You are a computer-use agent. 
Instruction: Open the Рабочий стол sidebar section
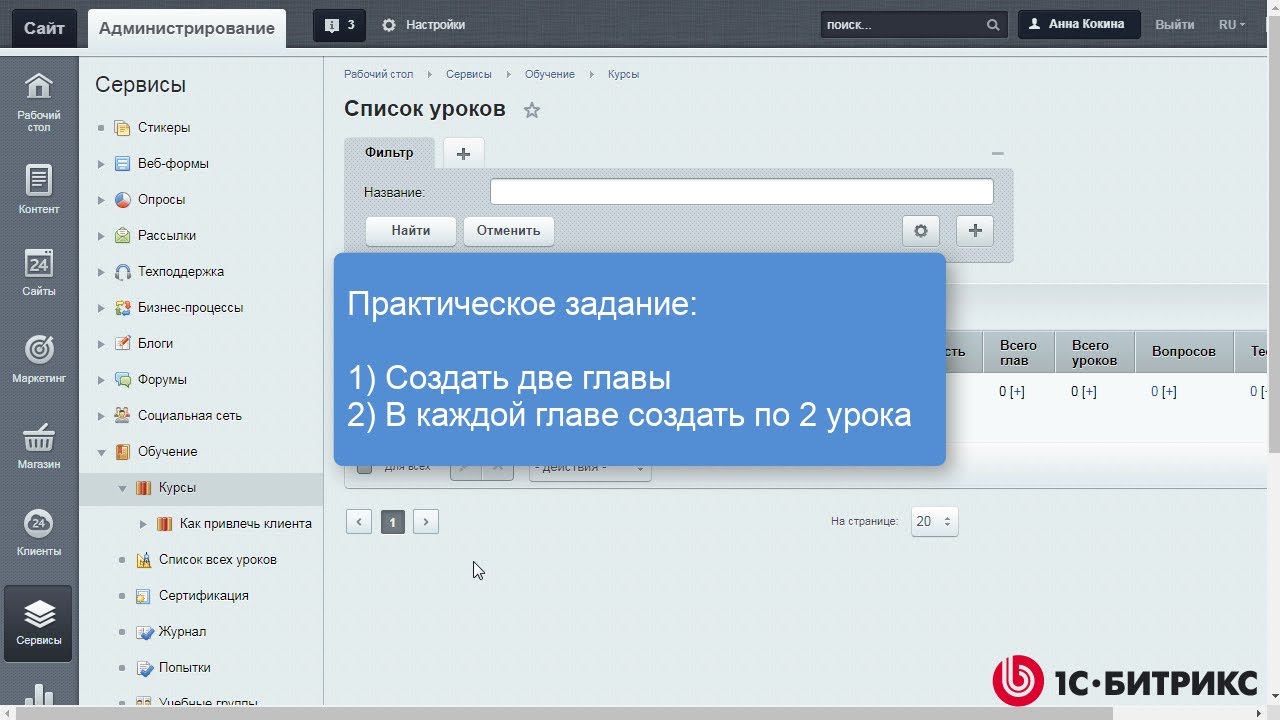(x=39, y=103)
